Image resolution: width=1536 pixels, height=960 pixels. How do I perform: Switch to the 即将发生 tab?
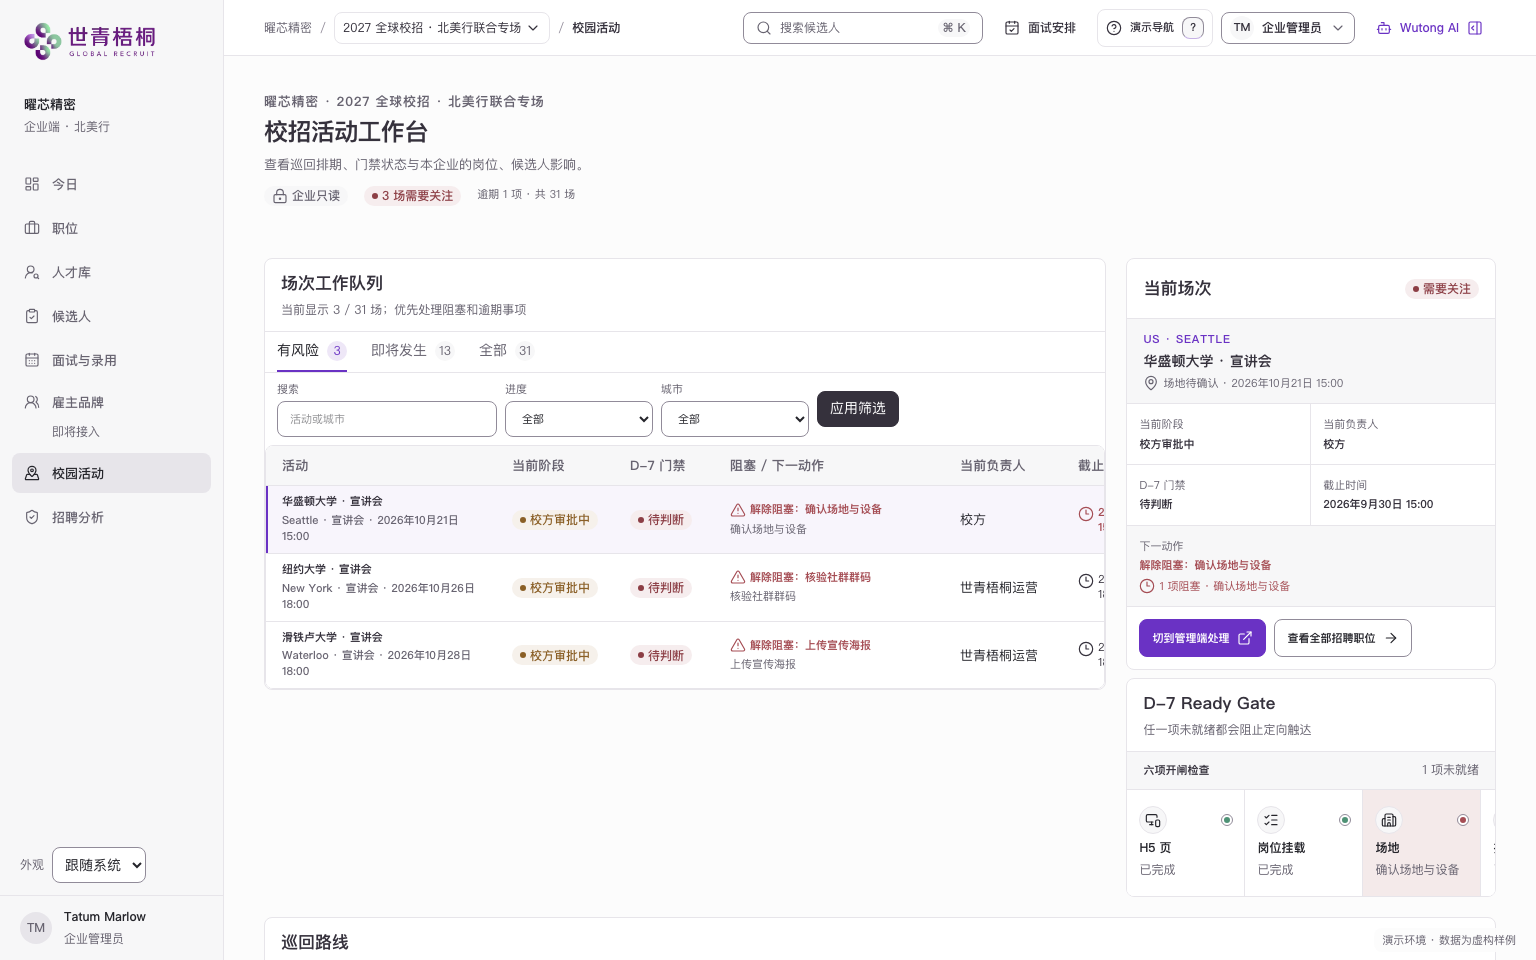click(411, 351)
